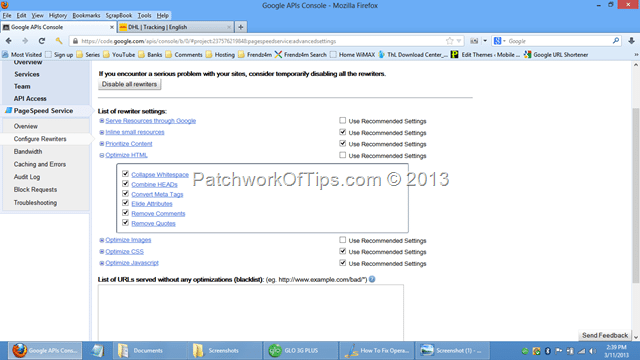Show more bookmarks with the overflow chevron
This screenshot has height=360, width=640.
[x=636, y=54]
